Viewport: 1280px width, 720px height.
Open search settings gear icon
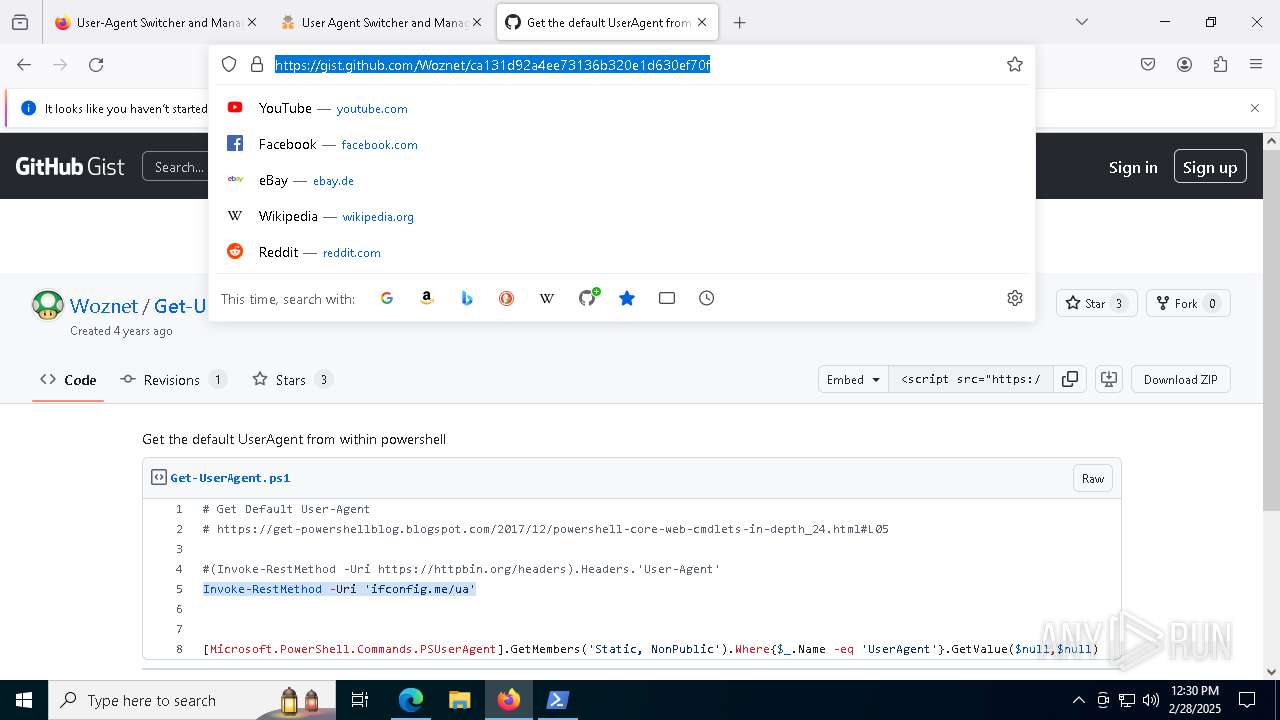pos(1015,298)
